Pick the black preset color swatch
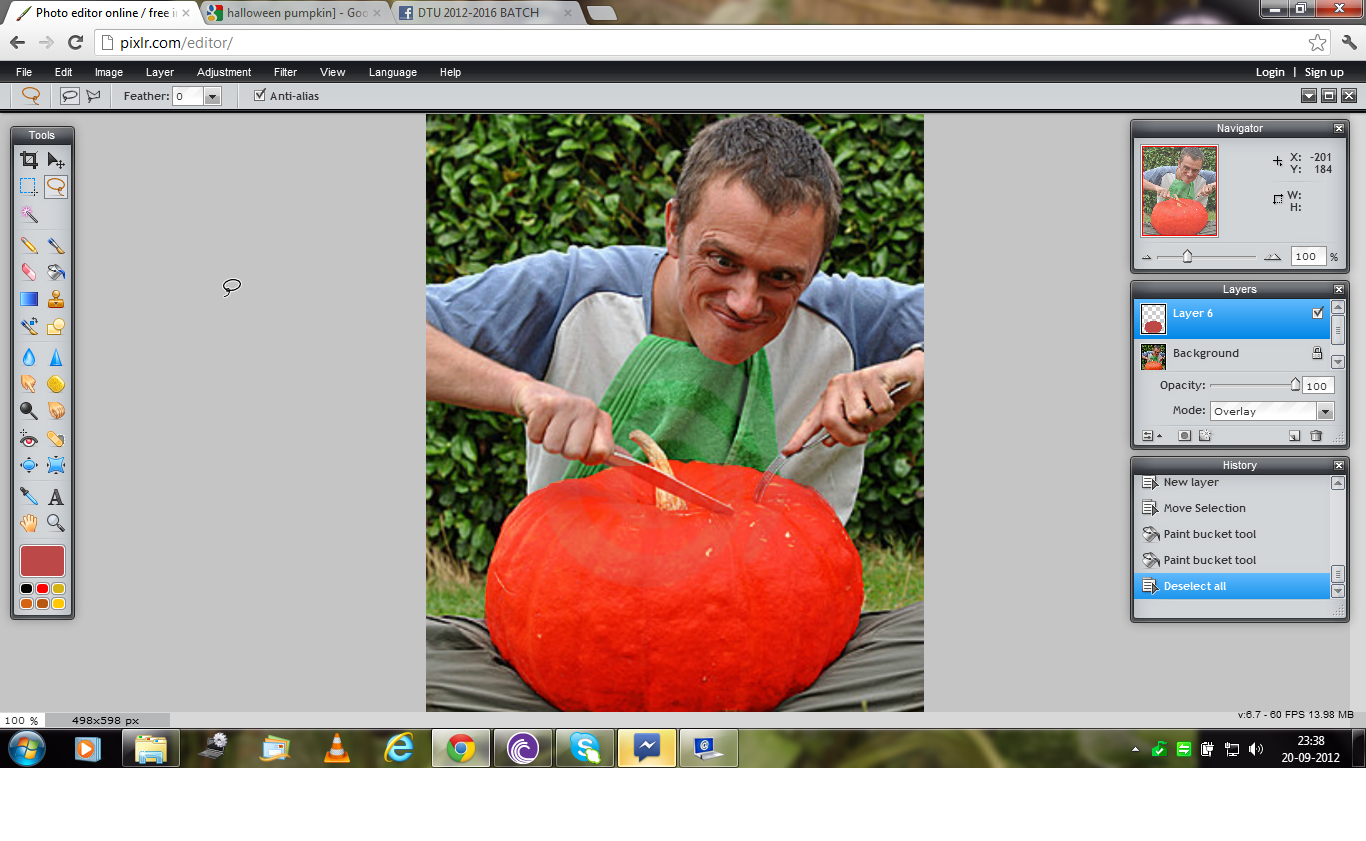The height and width of the screenshot is (841, 1366). (x=27, y=588)
